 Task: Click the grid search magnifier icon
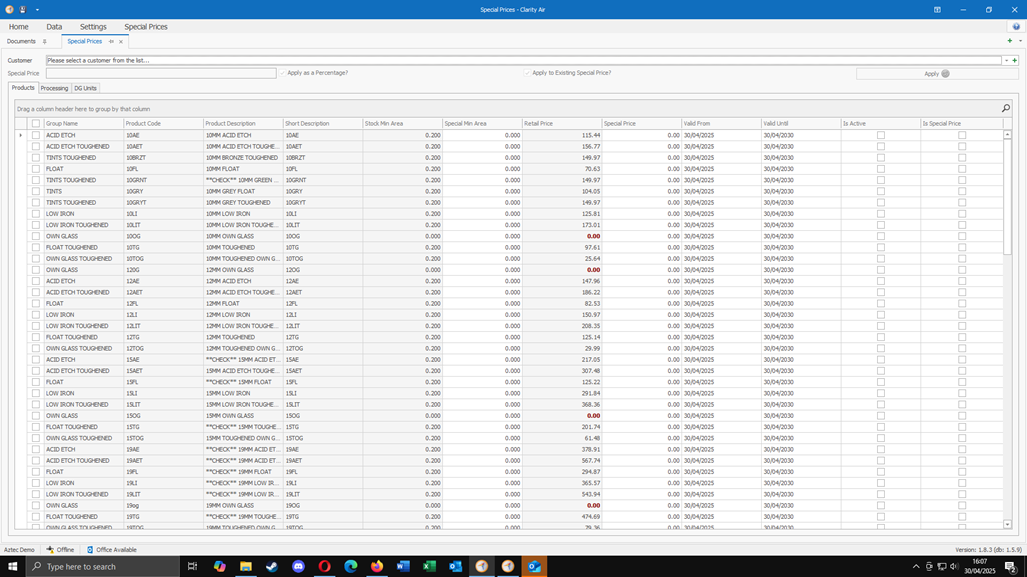(1005, 108)
